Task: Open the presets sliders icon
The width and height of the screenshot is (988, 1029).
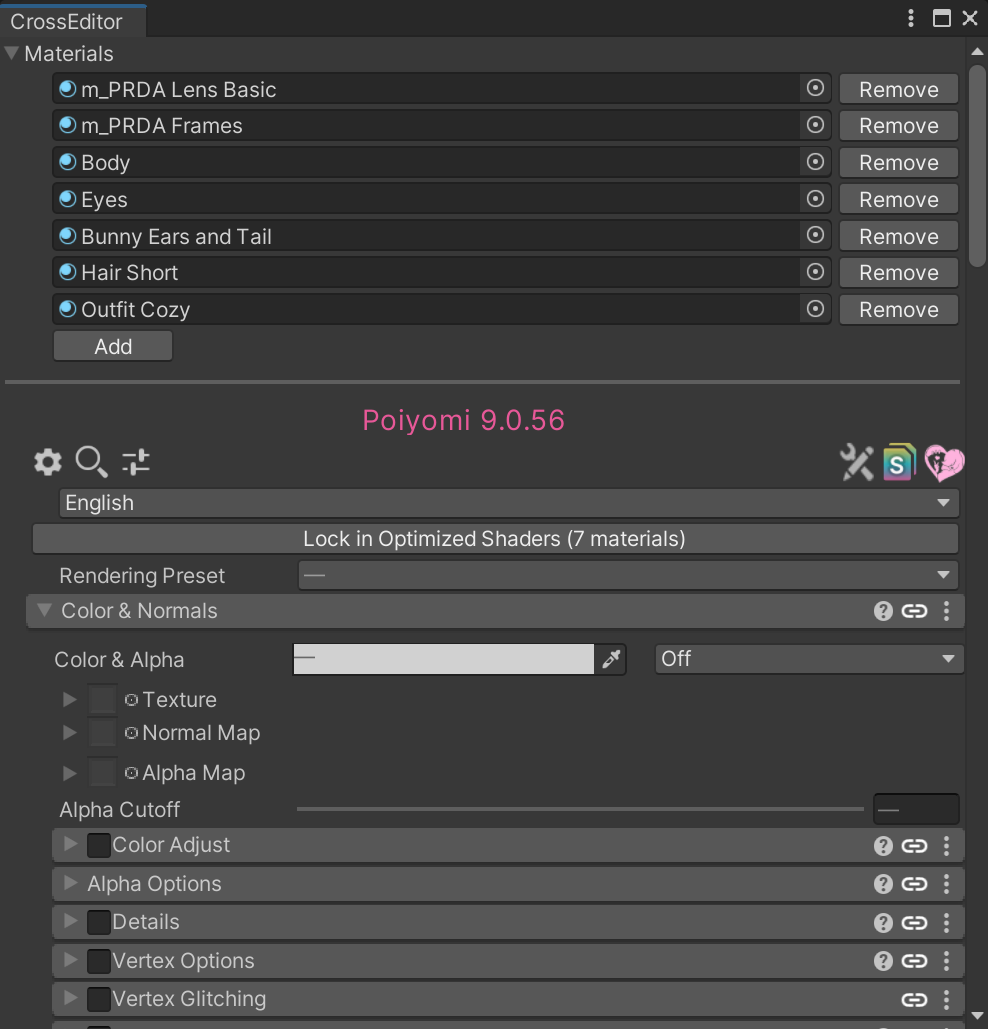Action: point(136,462)
